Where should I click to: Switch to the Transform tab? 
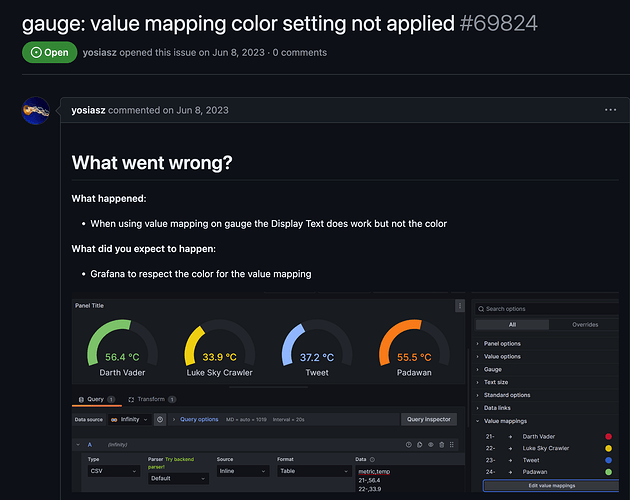tap(151, 399)
